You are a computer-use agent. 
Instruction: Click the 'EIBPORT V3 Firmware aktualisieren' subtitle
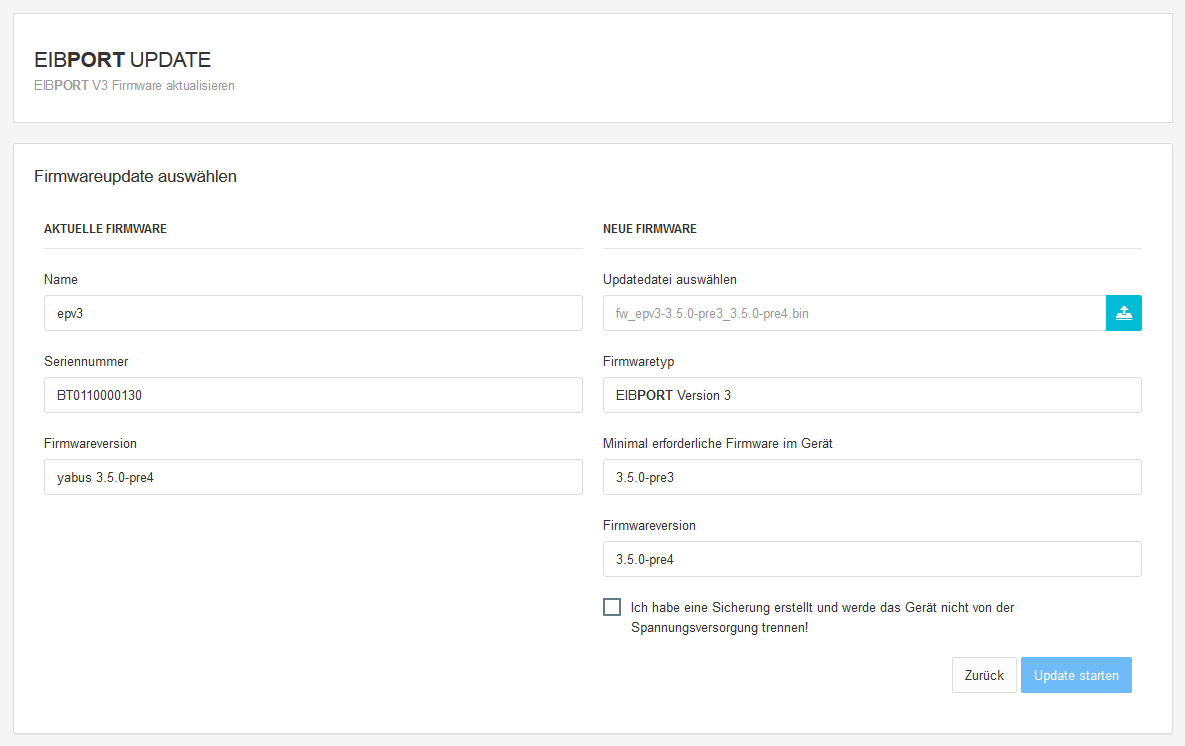pyautogui.click(x=134, y=86)
